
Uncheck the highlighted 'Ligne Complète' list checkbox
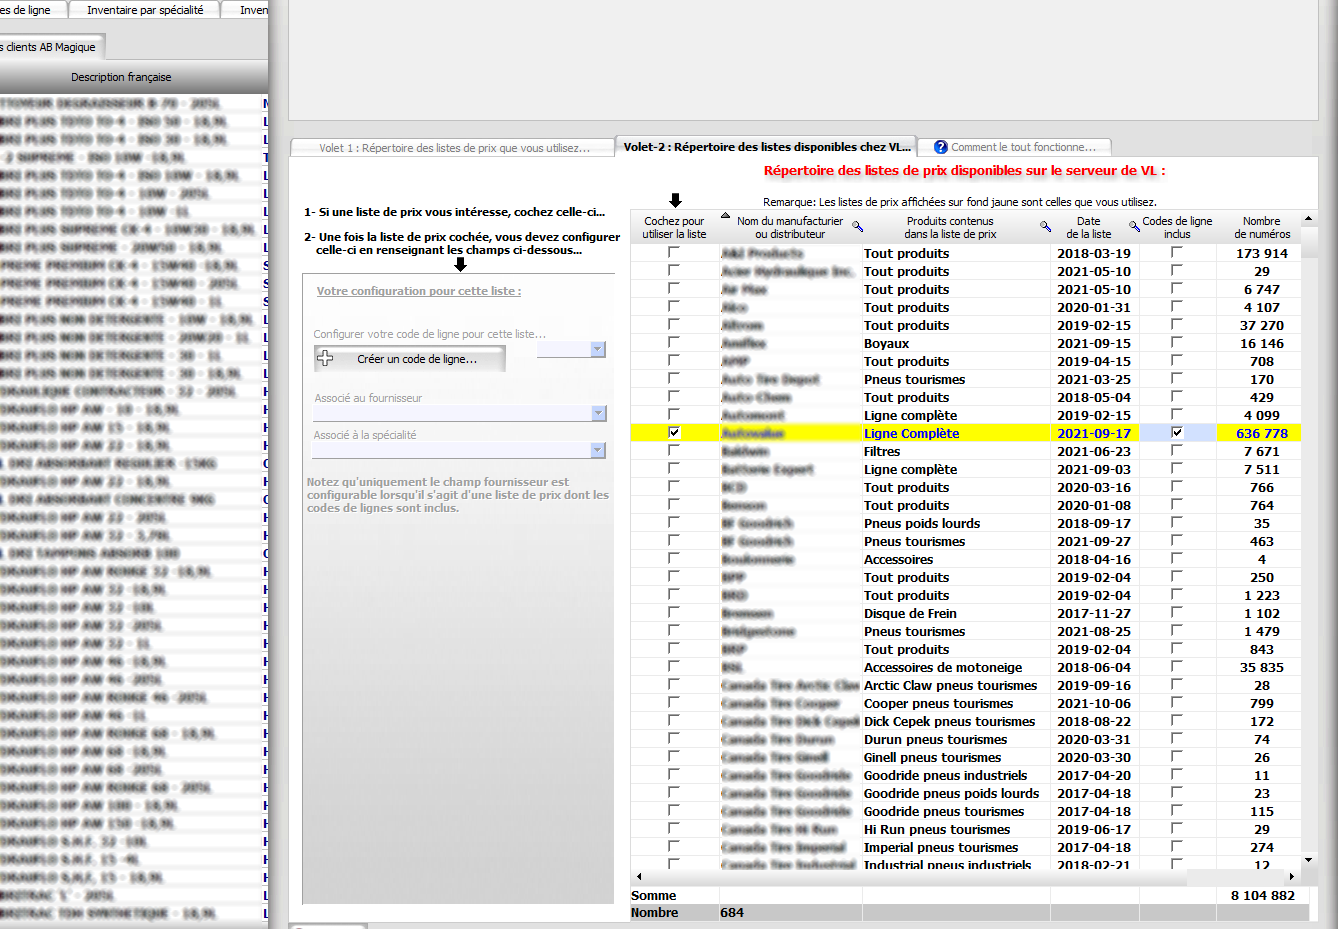point(674,433)
